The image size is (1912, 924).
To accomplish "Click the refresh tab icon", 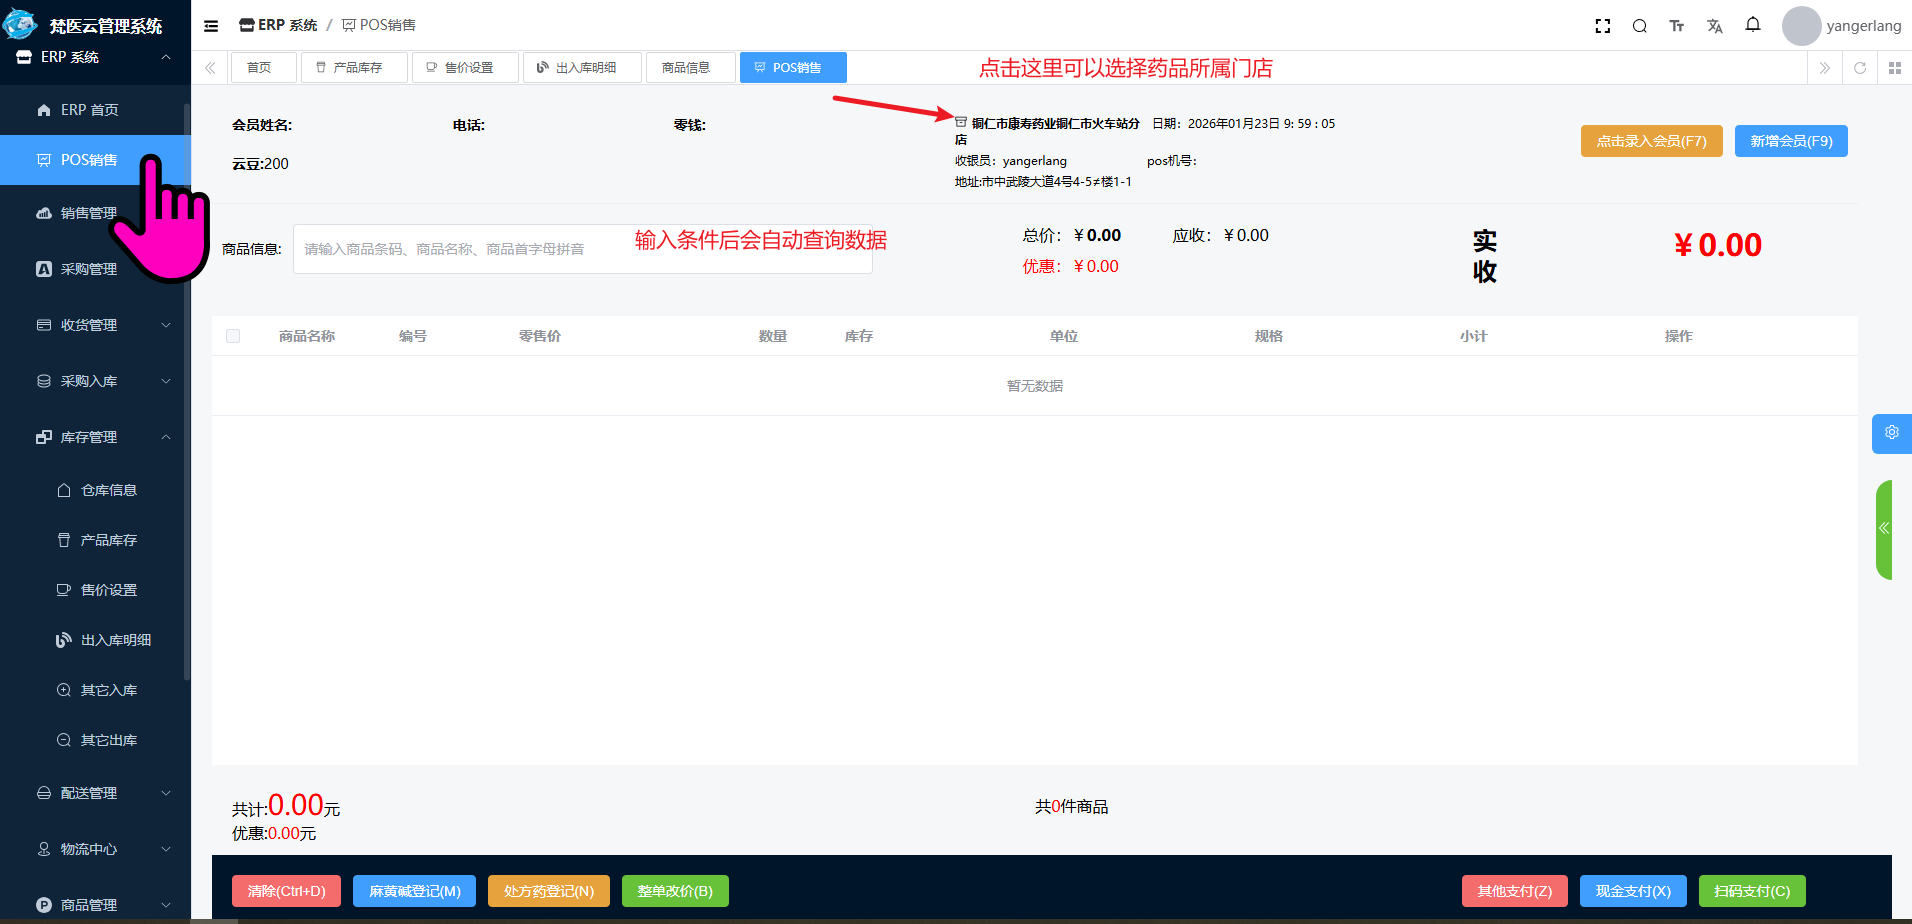I will click(x=1860, y=68).
